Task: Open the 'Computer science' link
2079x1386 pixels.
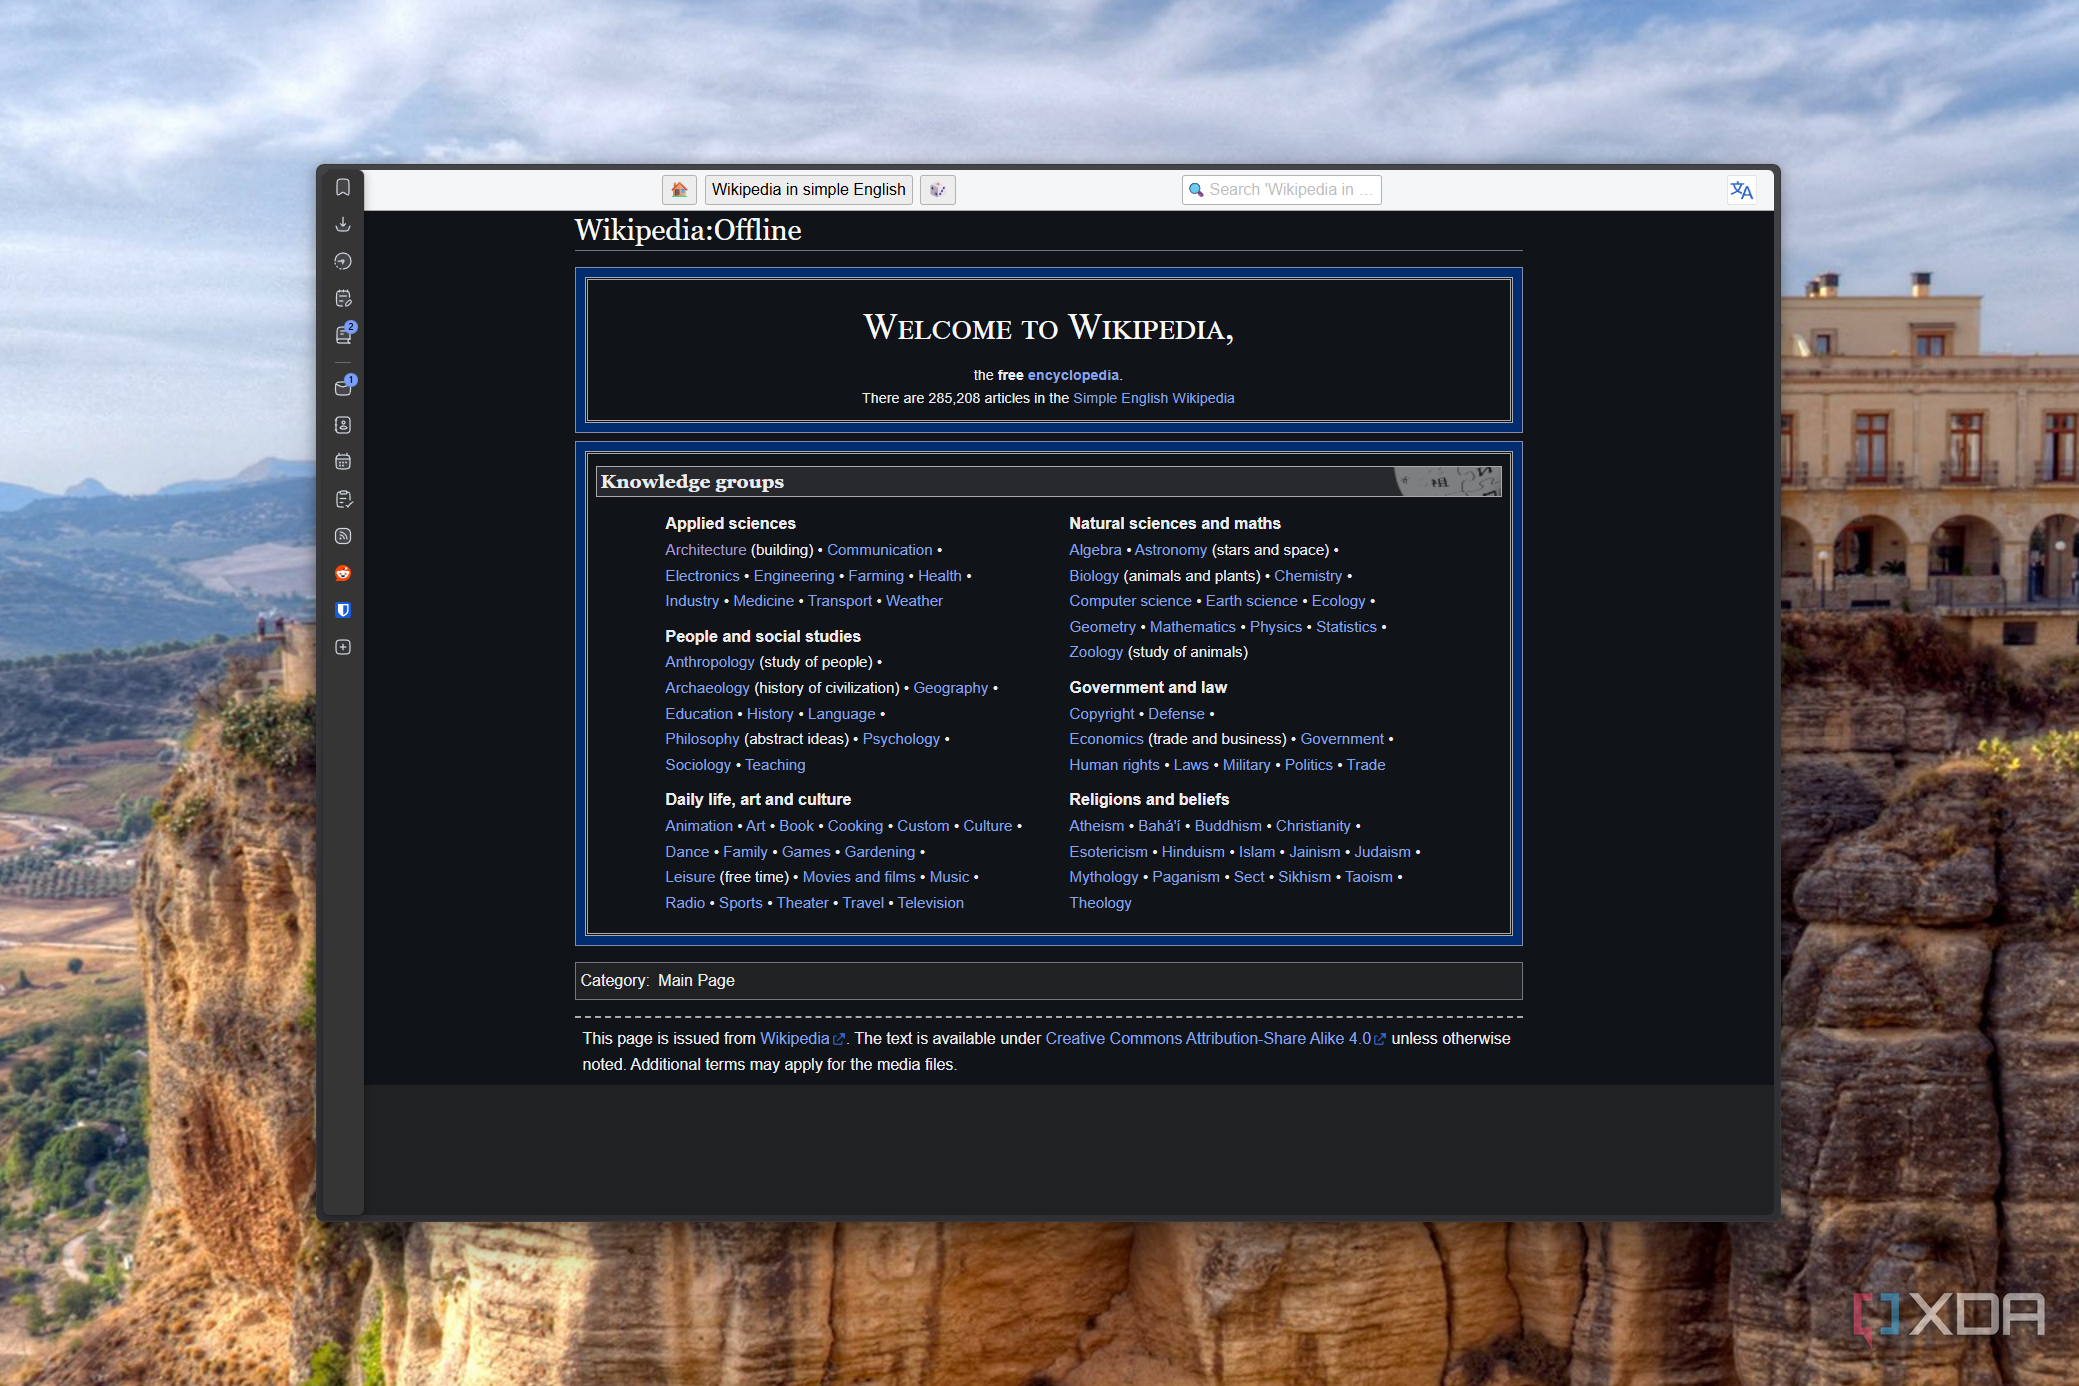Action: [x=1130, y=601]
